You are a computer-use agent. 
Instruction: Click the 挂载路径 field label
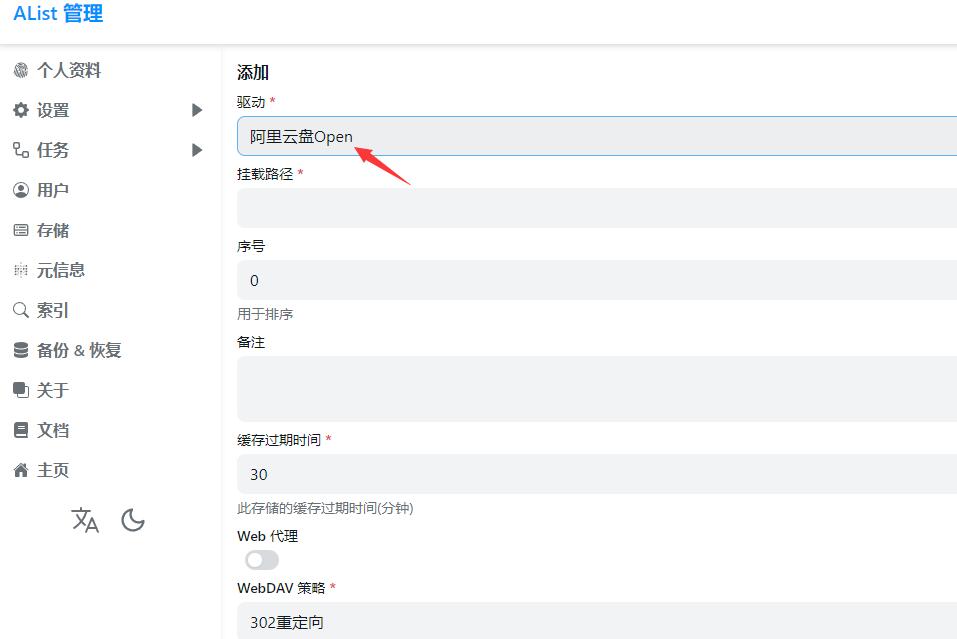(265, 174)
